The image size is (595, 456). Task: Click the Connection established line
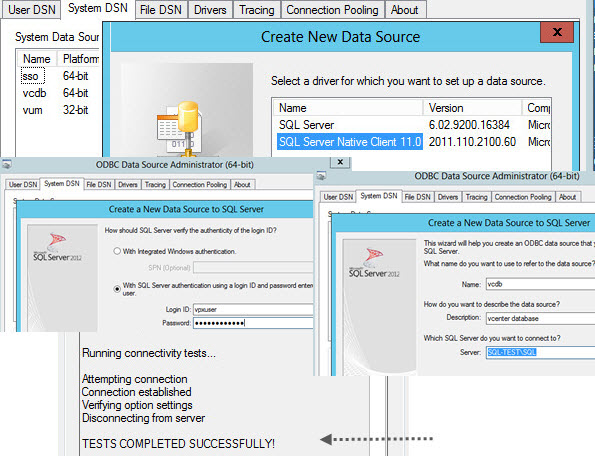pos(136,392)
